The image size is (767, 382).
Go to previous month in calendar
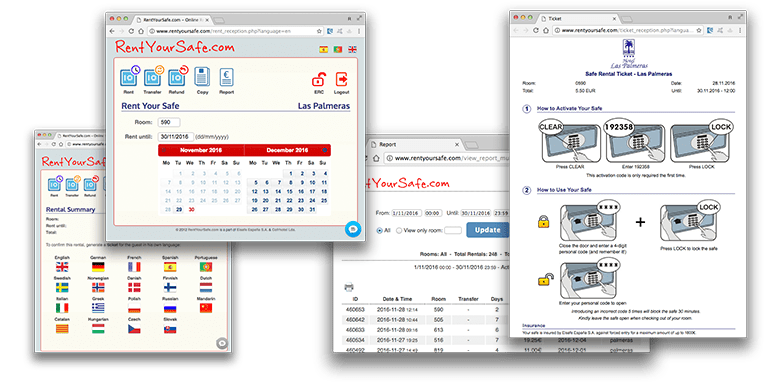165,150
